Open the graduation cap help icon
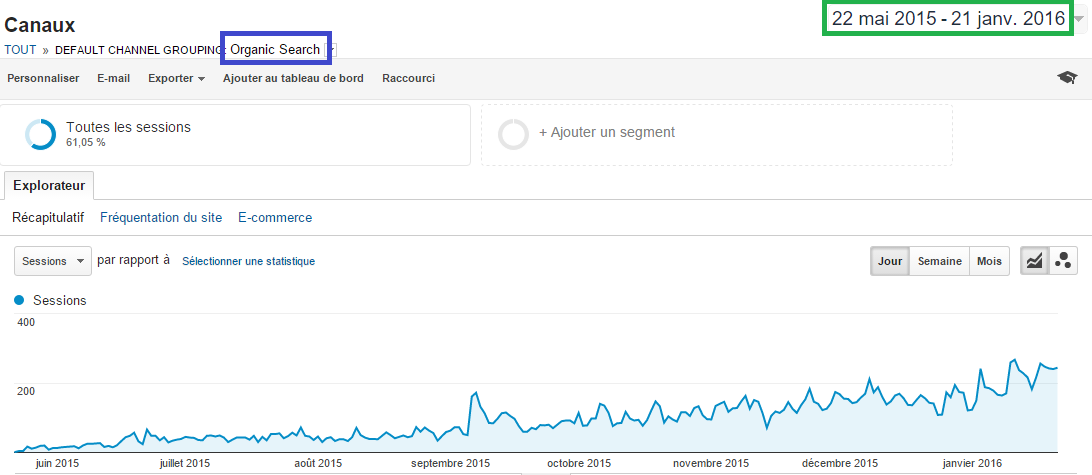The image size is (1092, 475). pyautogui.click(x=1066, y=78)
